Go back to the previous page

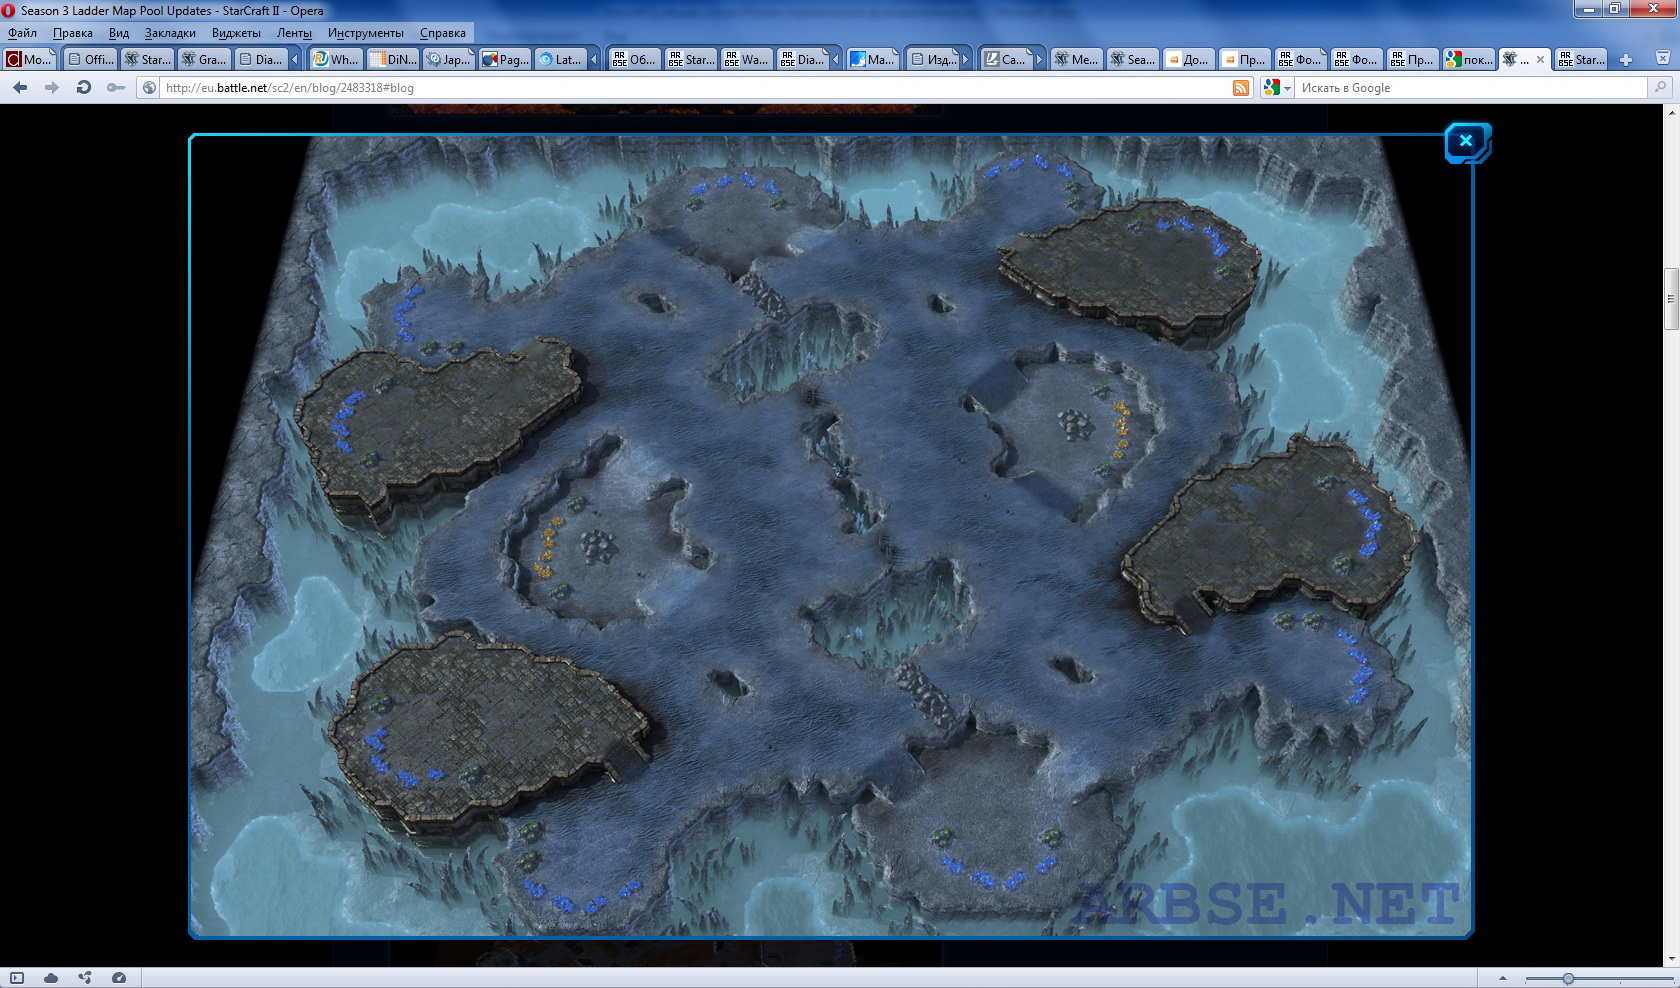(x=20, y=88)
